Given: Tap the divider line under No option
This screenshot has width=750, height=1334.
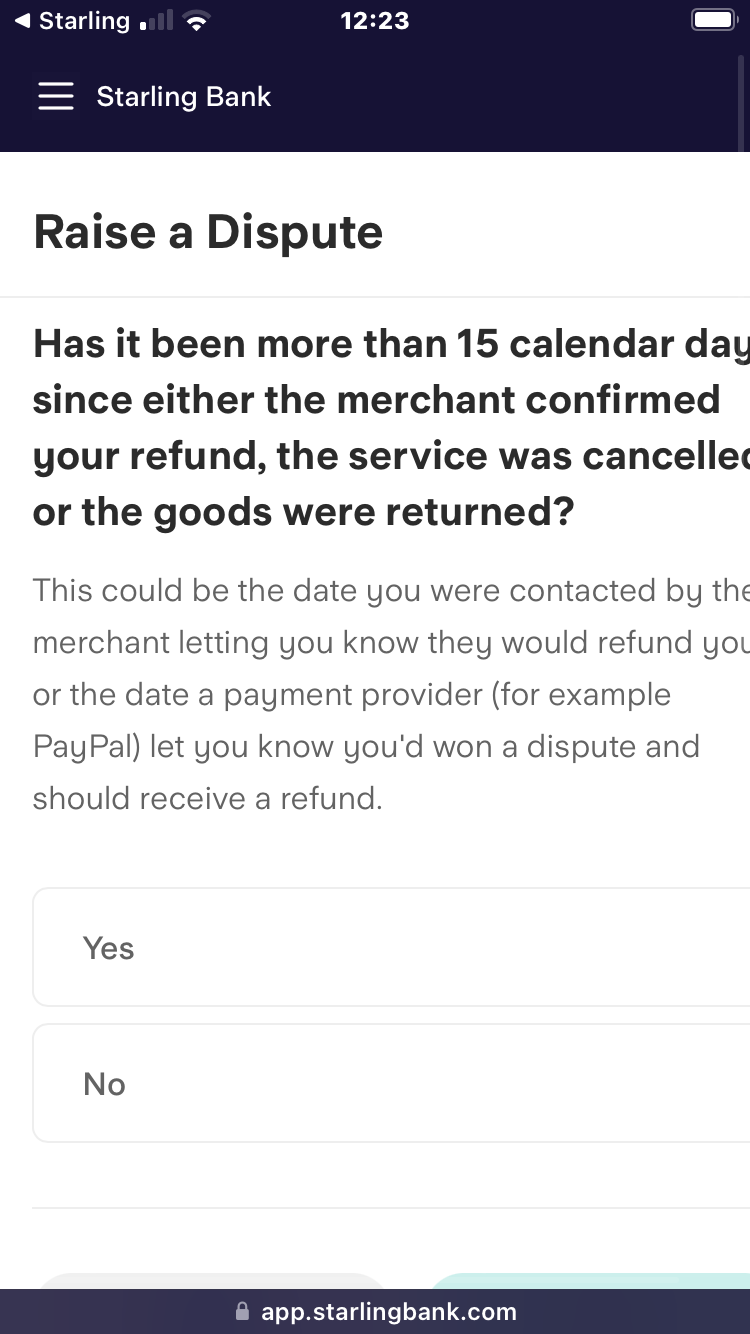Looking at the screenshot, I should [391, 1208].
